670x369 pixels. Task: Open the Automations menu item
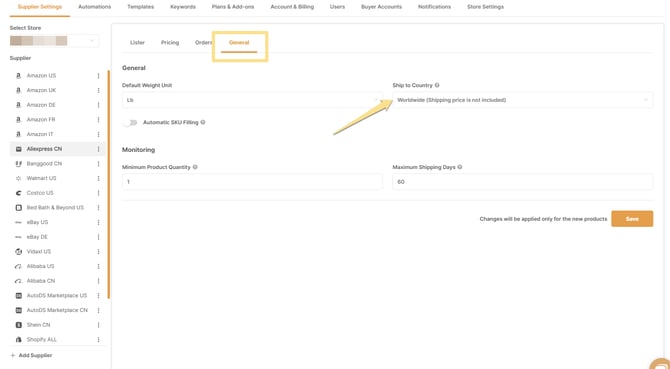coord(95,7)
